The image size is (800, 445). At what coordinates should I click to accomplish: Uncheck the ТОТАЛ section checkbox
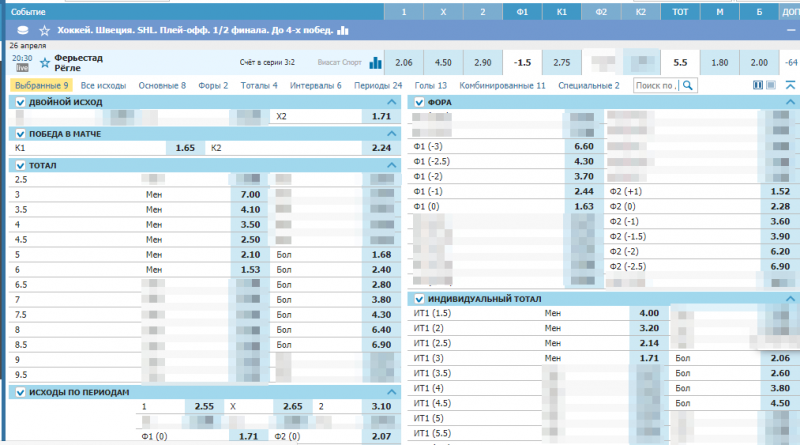pyautogui.click(x=20, y=165)
